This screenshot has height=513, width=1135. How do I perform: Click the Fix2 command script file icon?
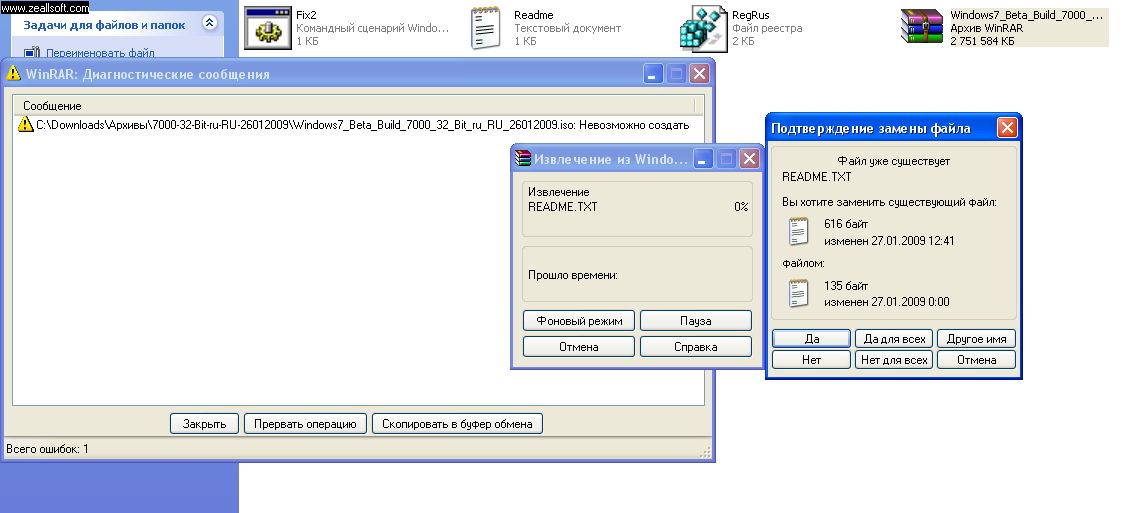point(266,27)
